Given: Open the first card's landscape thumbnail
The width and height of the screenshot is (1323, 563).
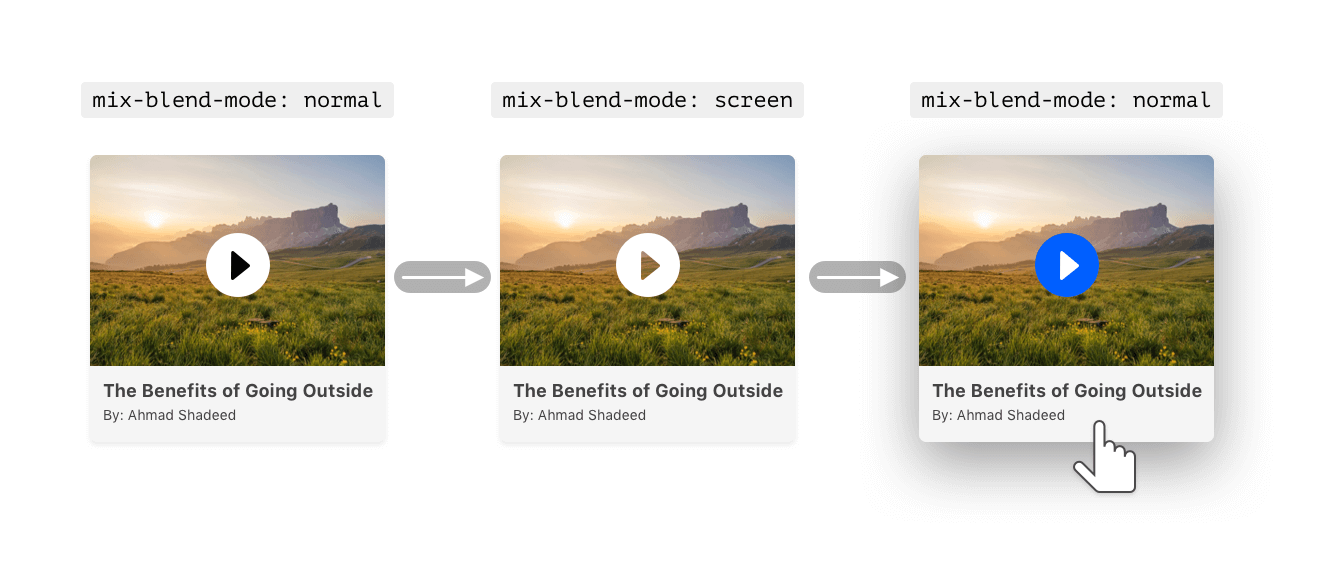Looking at the screenshot, I should tap(238, 260).
